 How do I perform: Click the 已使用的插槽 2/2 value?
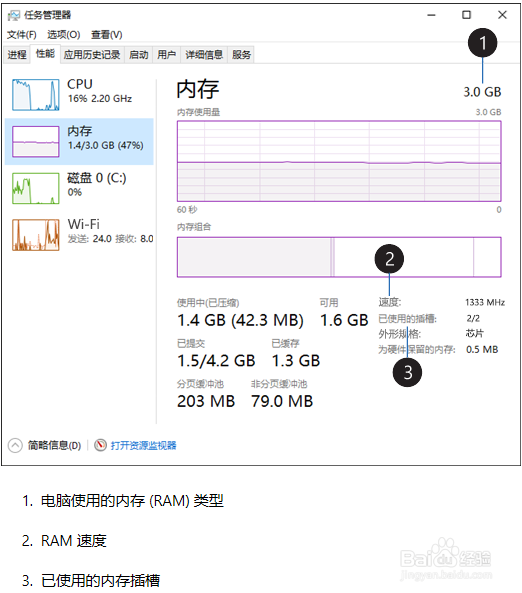click(473, 318)
